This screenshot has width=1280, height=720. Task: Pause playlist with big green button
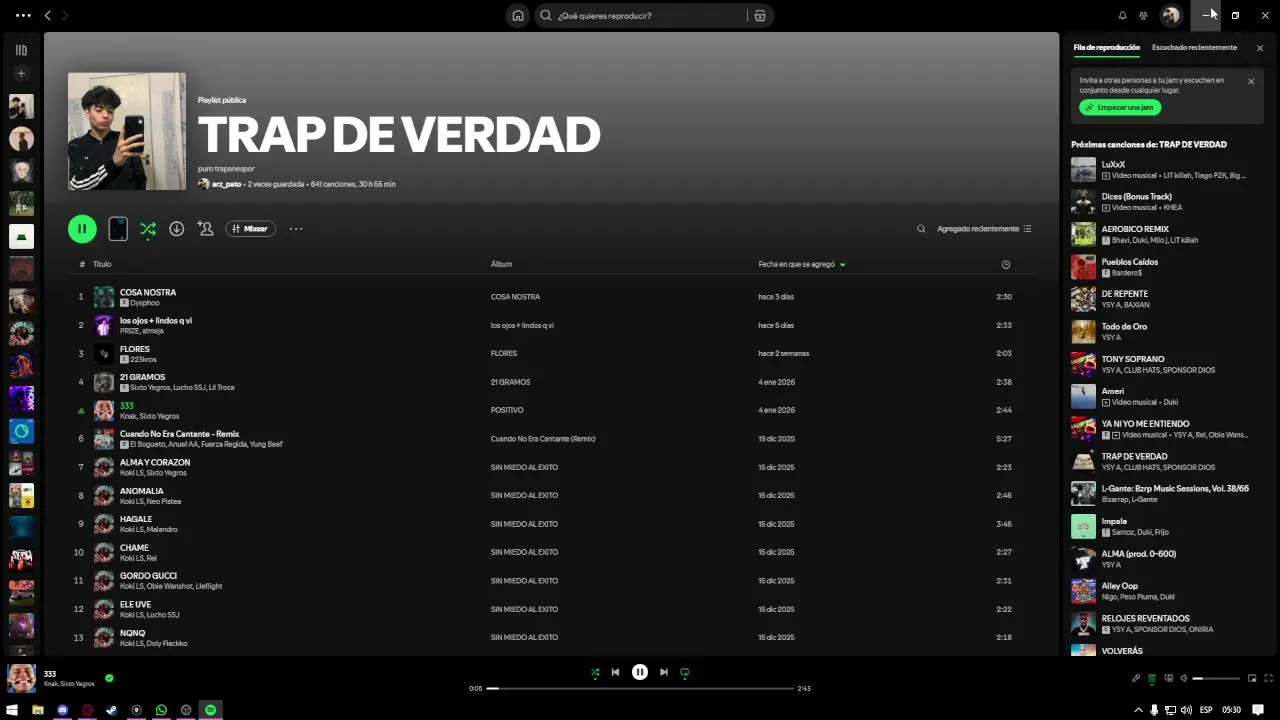tap(82, 229)
